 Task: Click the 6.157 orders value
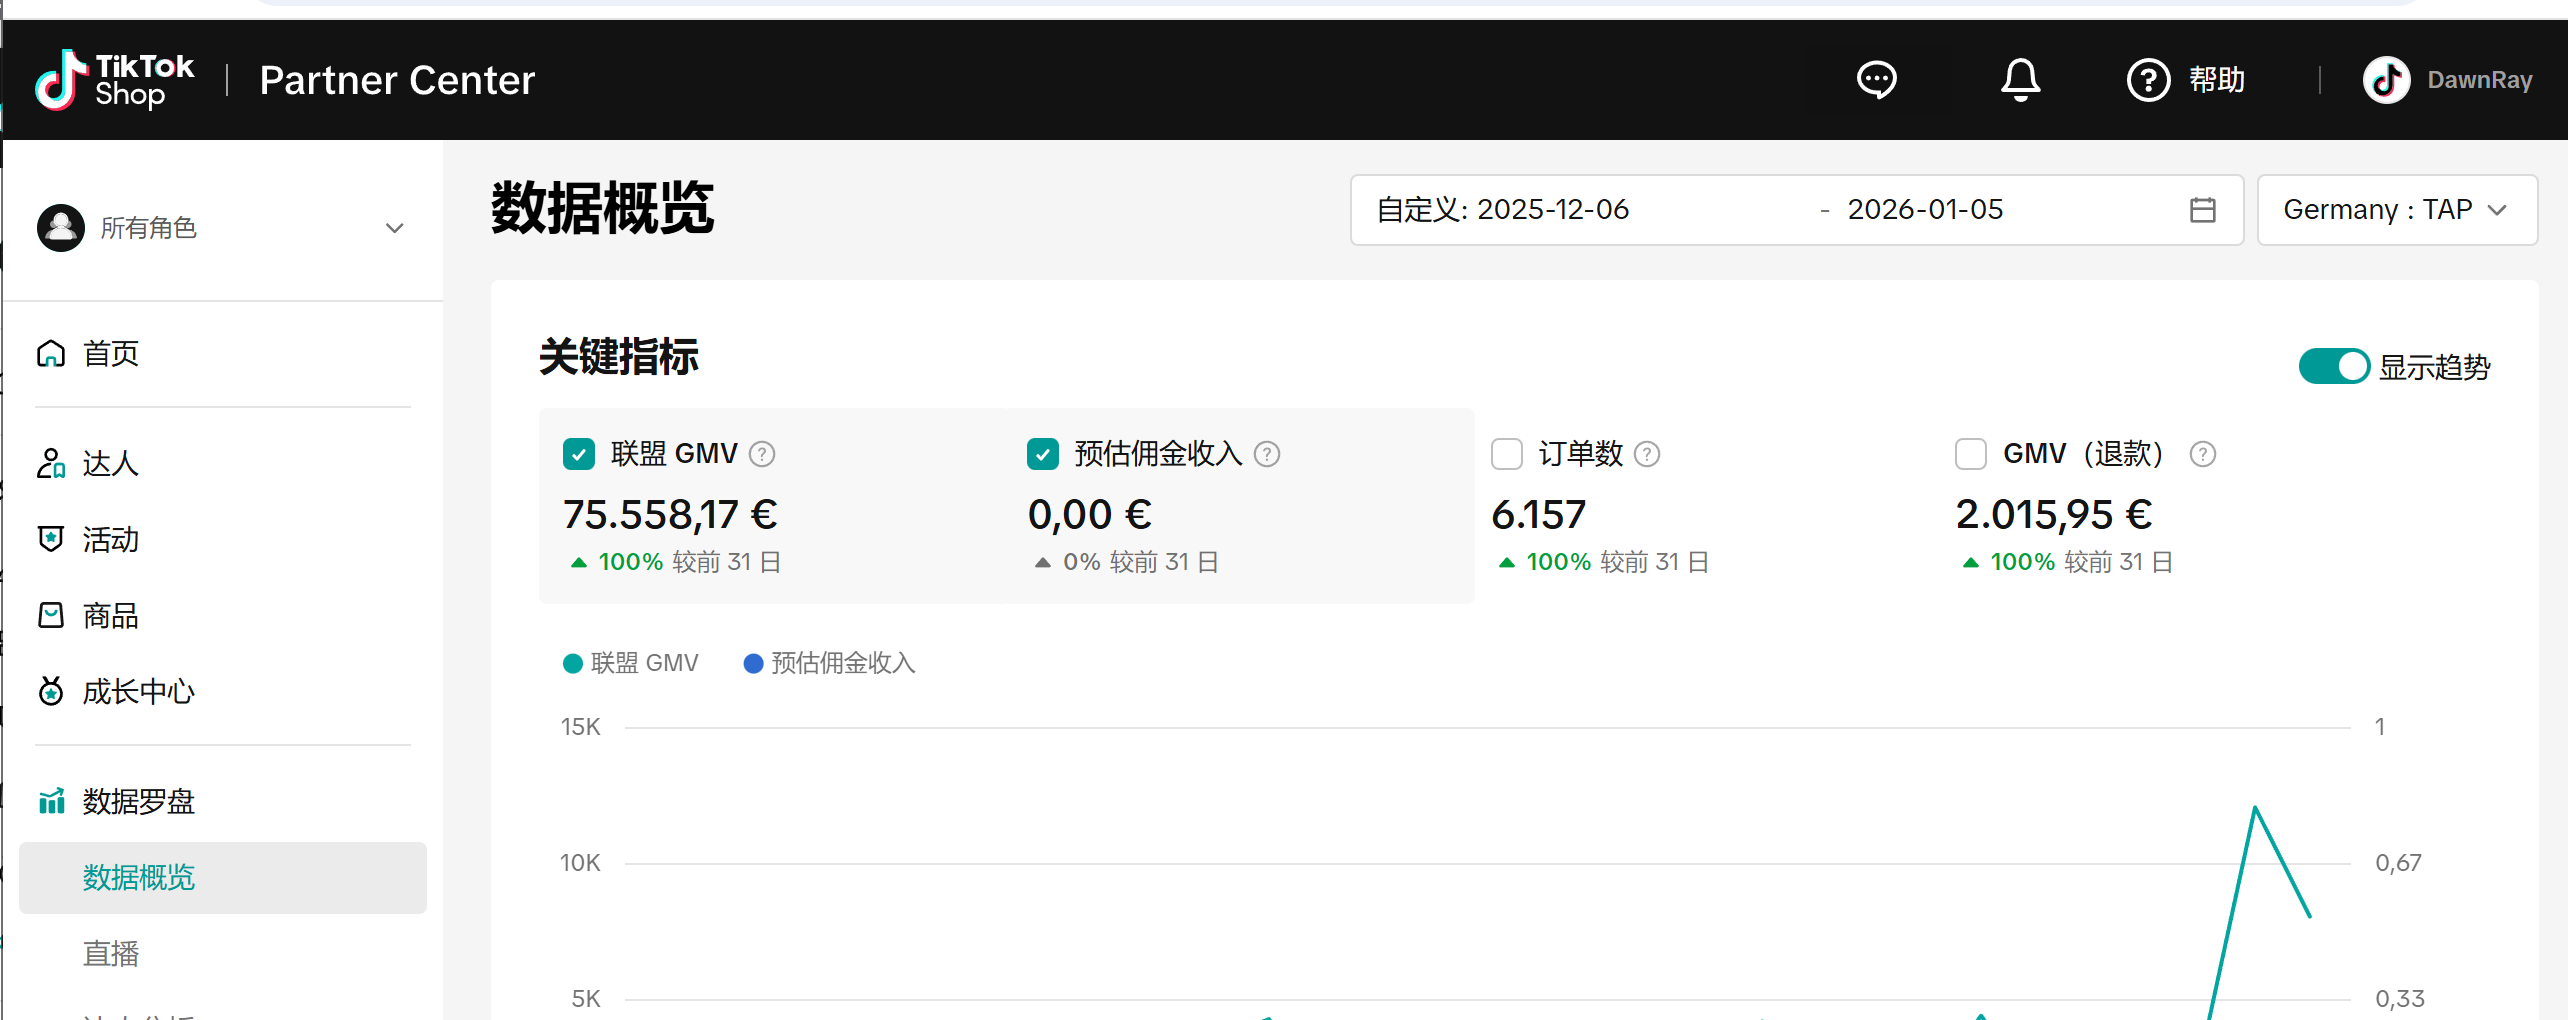(x=1538, y=515)
